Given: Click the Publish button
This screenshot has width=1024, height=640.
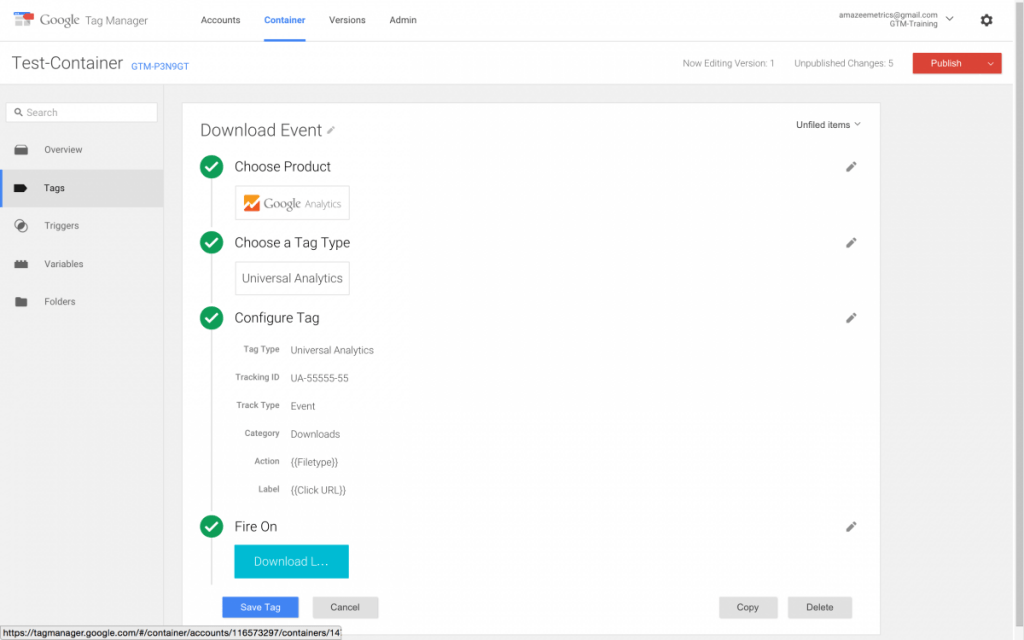Looking at the screenshot, I should tap(946, 63).
